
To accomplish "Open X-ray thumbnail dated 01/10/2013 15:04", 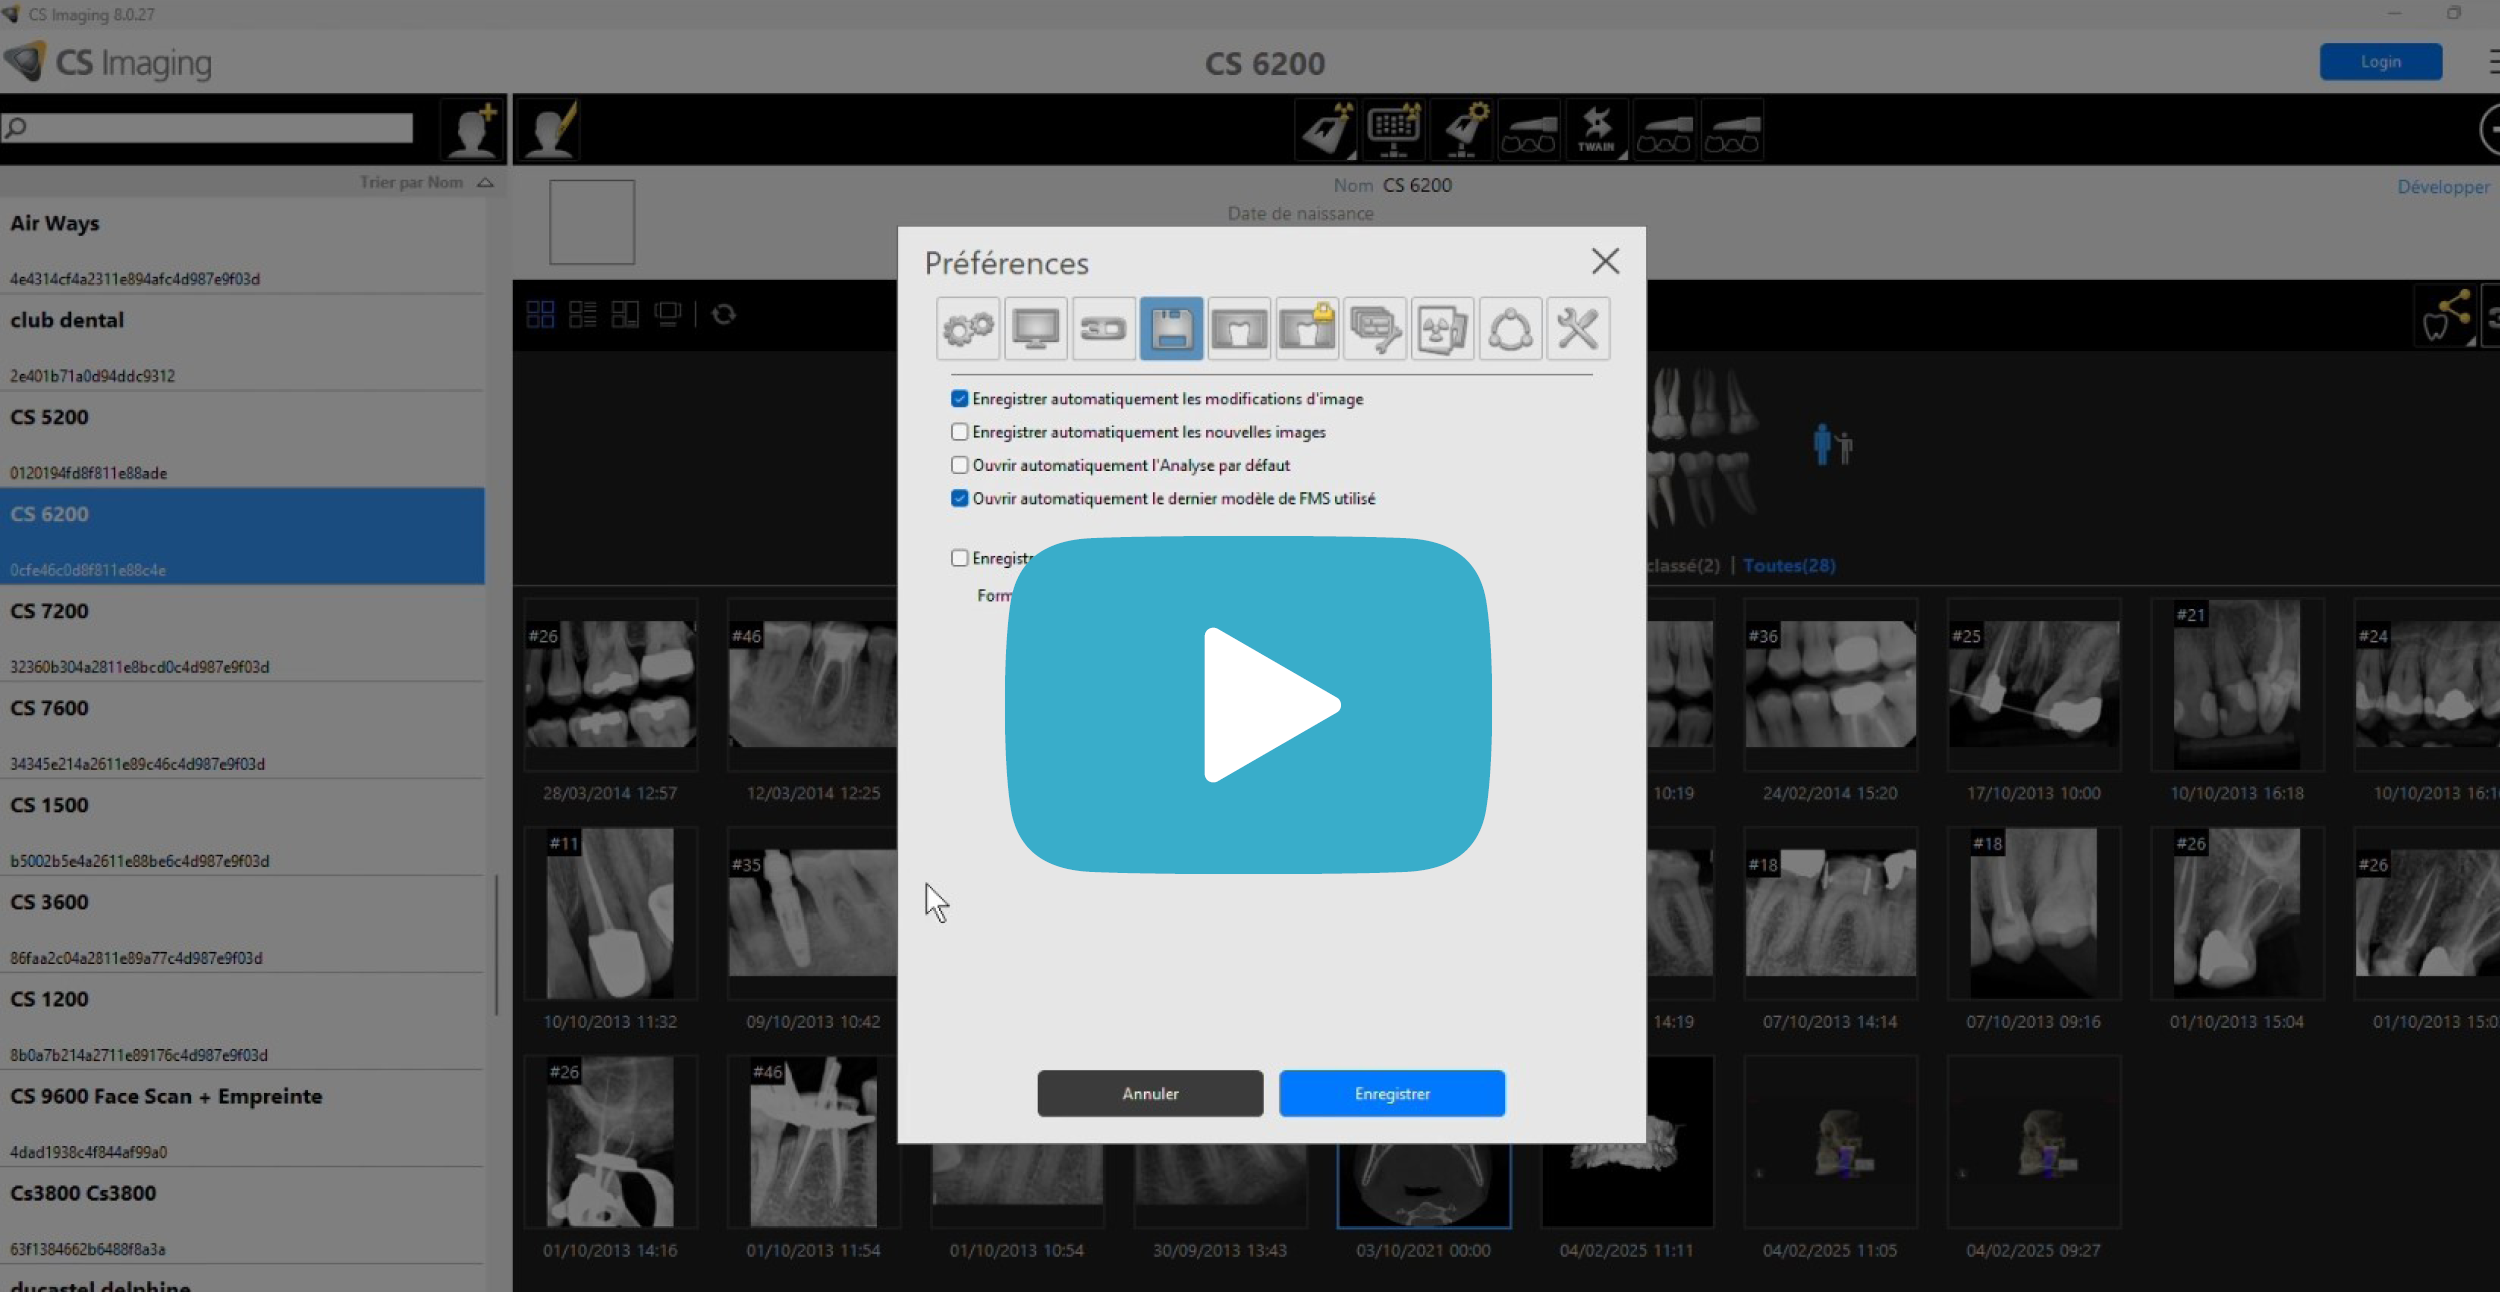I will (x=2237, y=913).
